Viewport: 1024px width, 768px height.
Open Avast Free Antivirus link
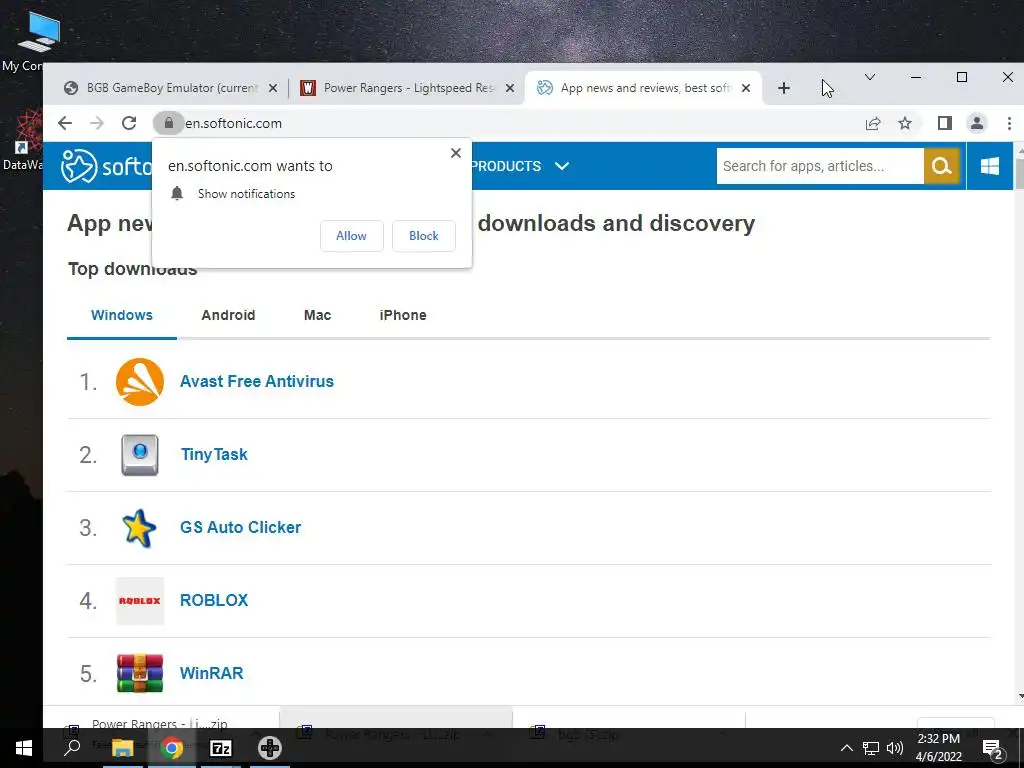(257, 381)
